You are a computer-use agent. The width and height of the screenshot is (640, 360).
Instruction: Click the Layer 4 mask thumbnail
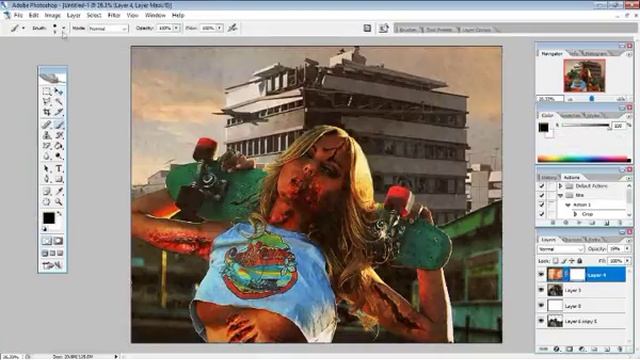click(577, 275)
